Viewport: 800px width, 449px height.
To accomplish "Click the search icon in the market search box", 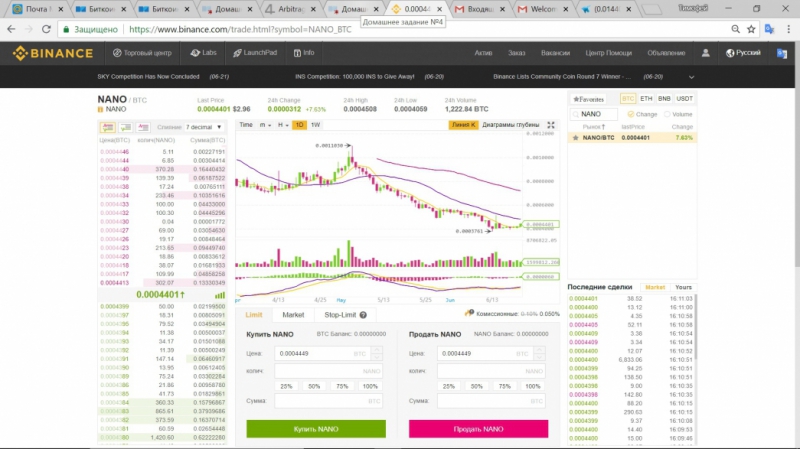I will [x=576, y=114].
